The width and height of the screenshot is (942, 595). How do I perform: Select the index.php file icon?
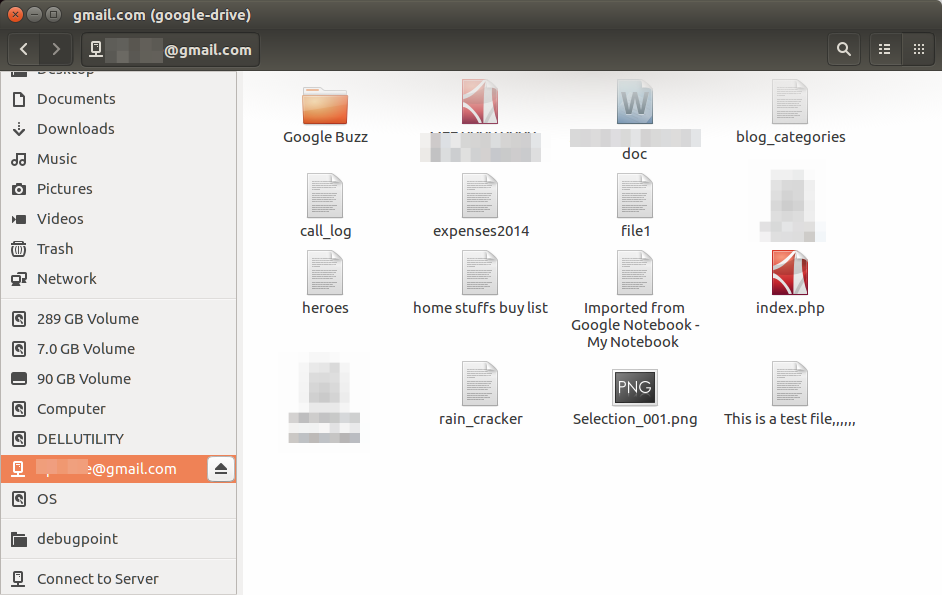[x=789, y=273]
